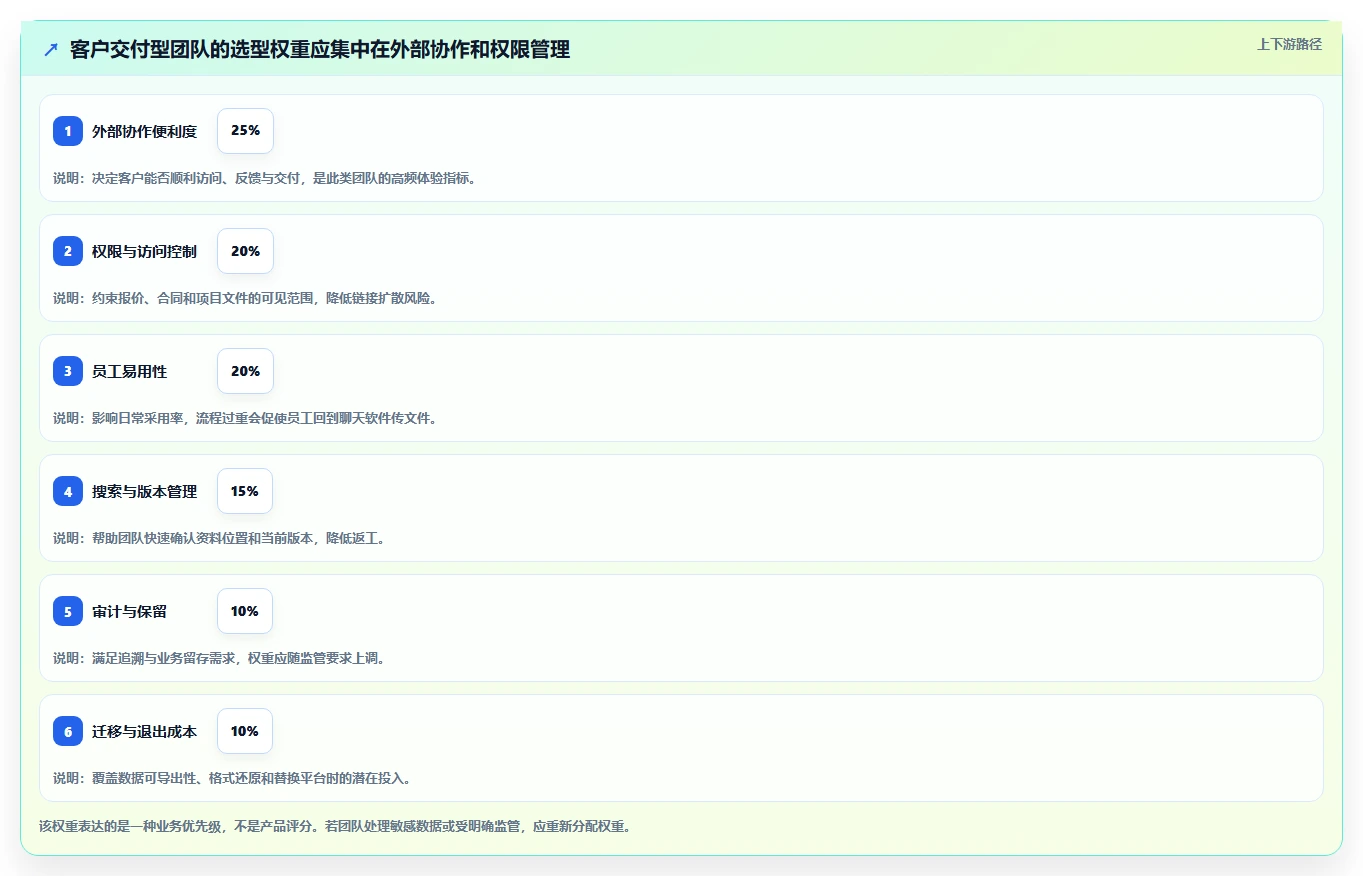Click the number 3 badge for 员工易用性
Screen dimensions: 1363x876
click(68, 371)
